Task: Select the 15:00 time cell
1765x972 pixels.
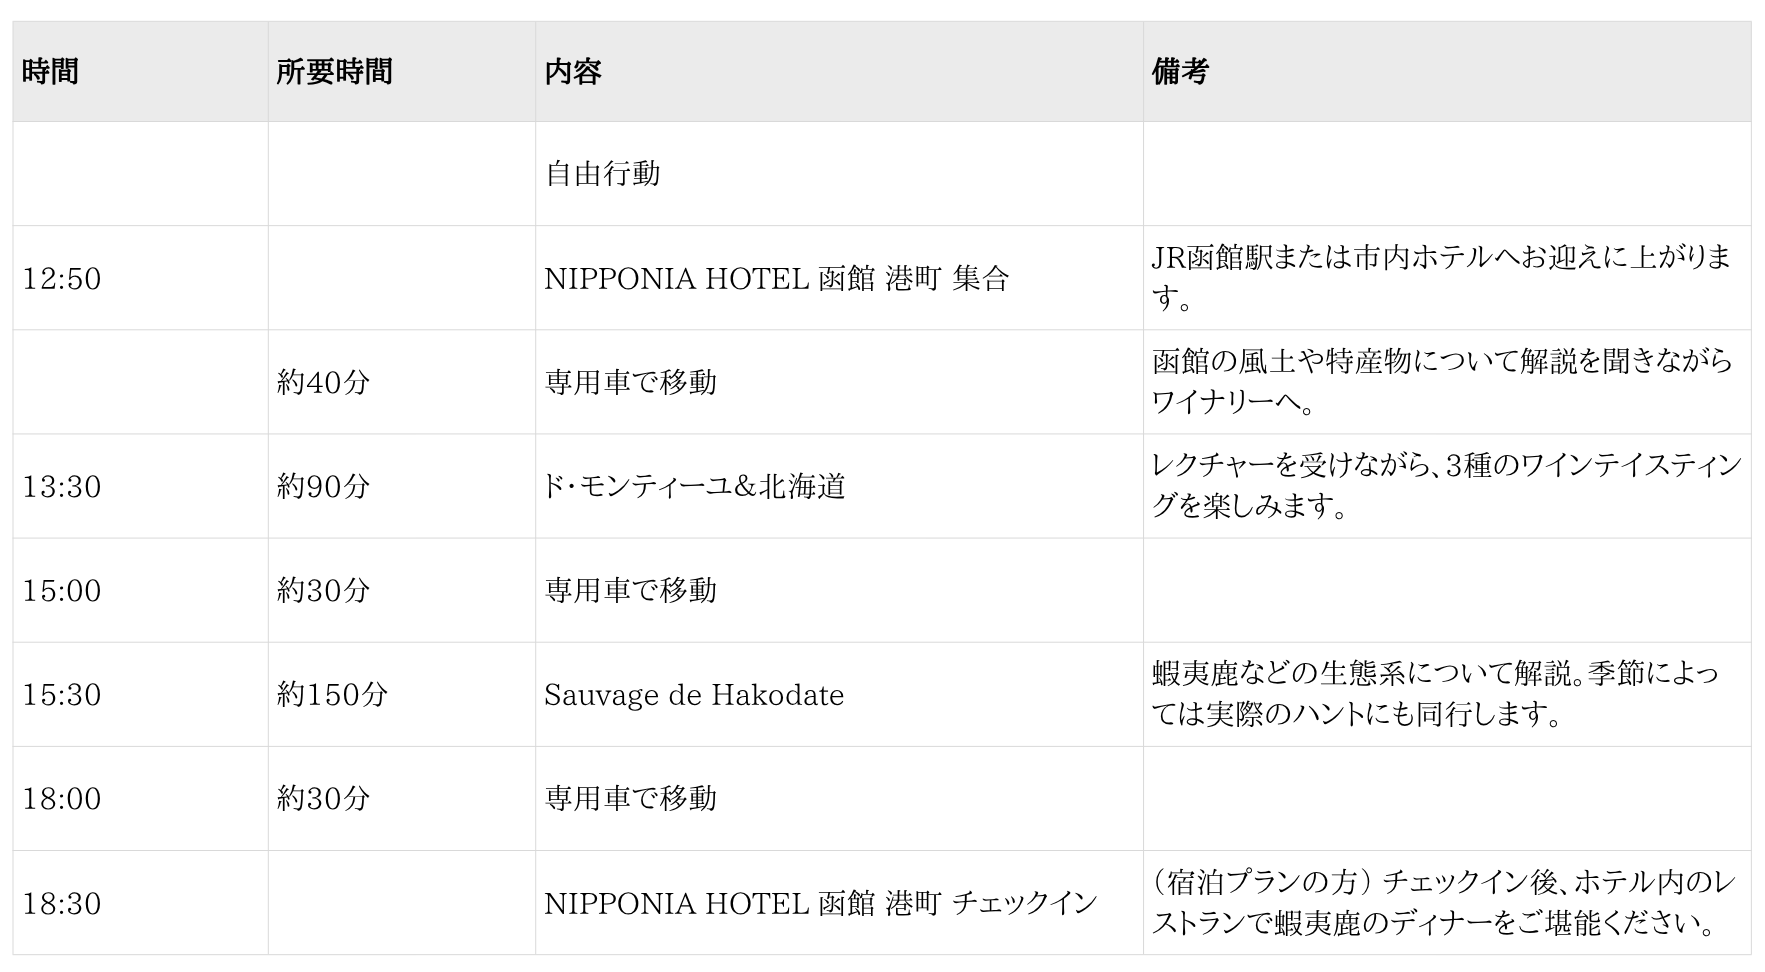Action: point(62,591)
